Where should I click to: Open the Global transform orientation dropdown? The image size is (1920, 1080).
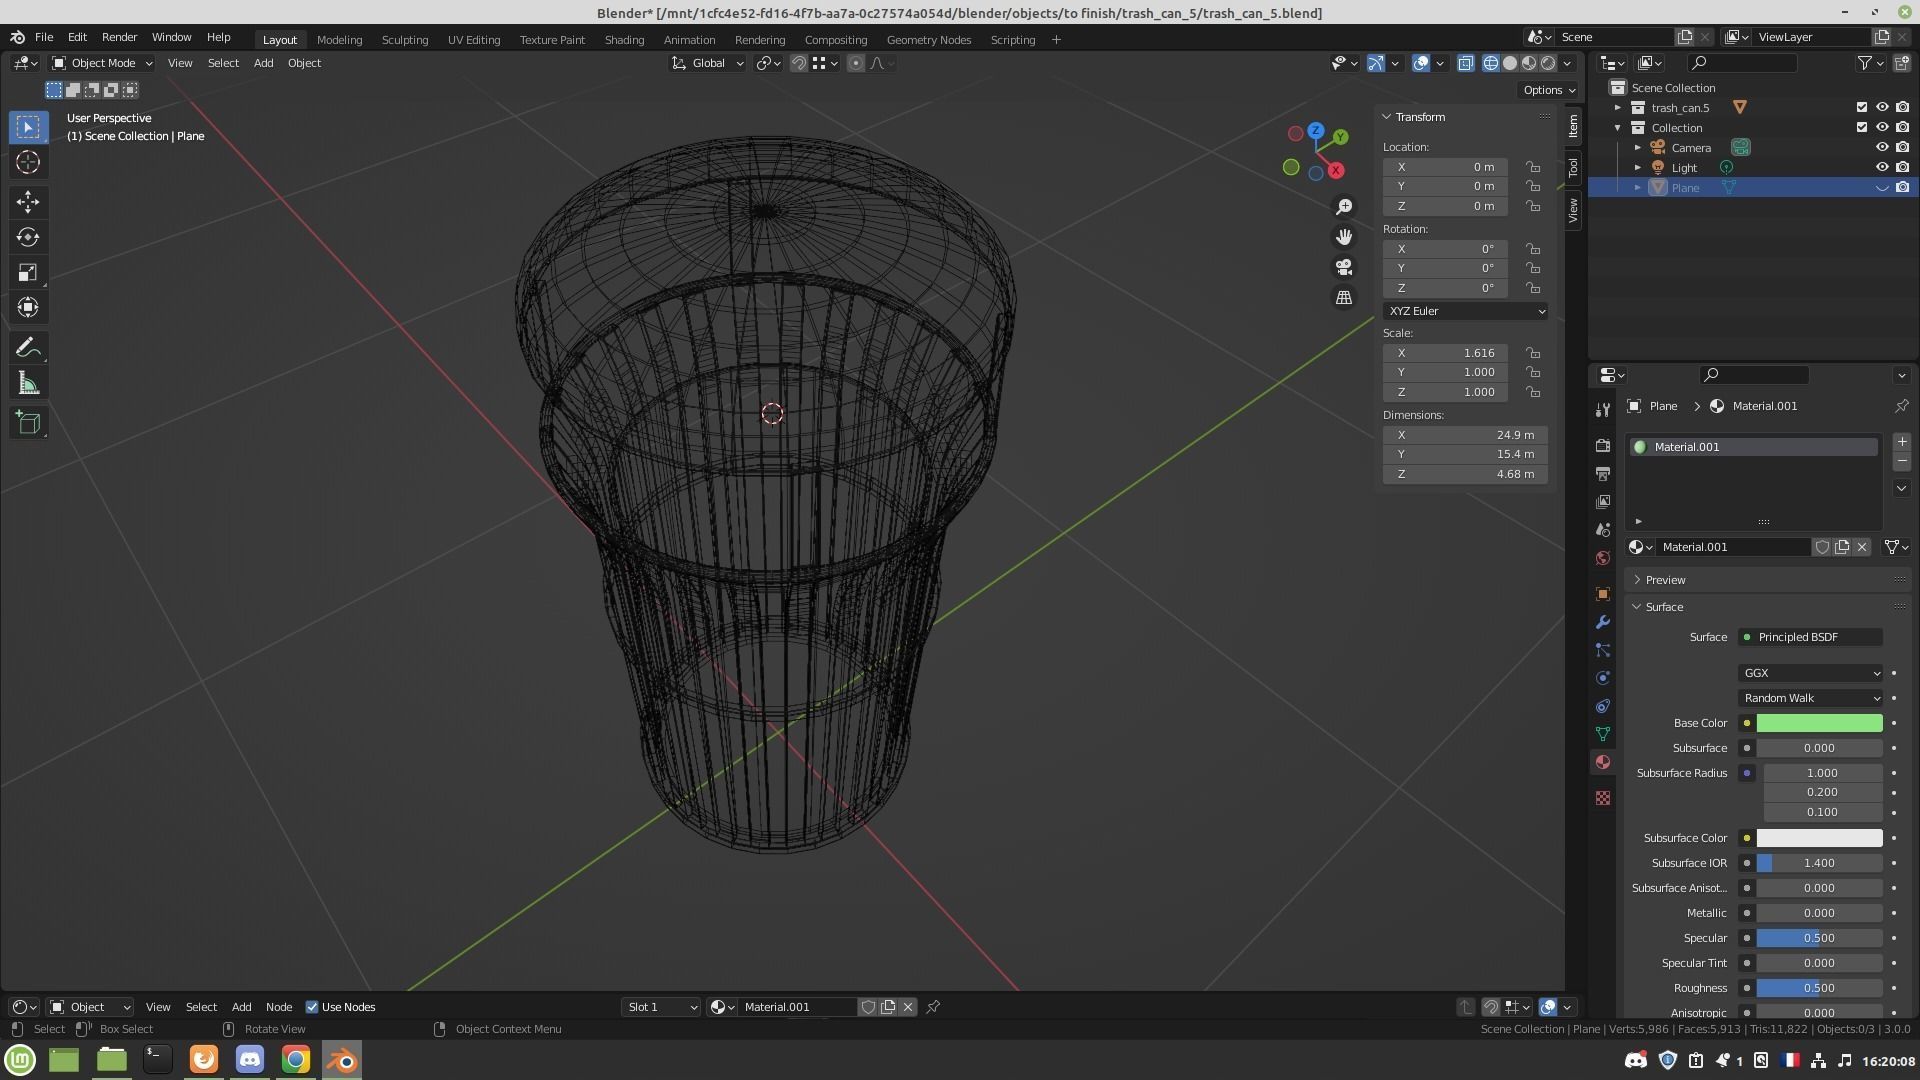[708, 63]
